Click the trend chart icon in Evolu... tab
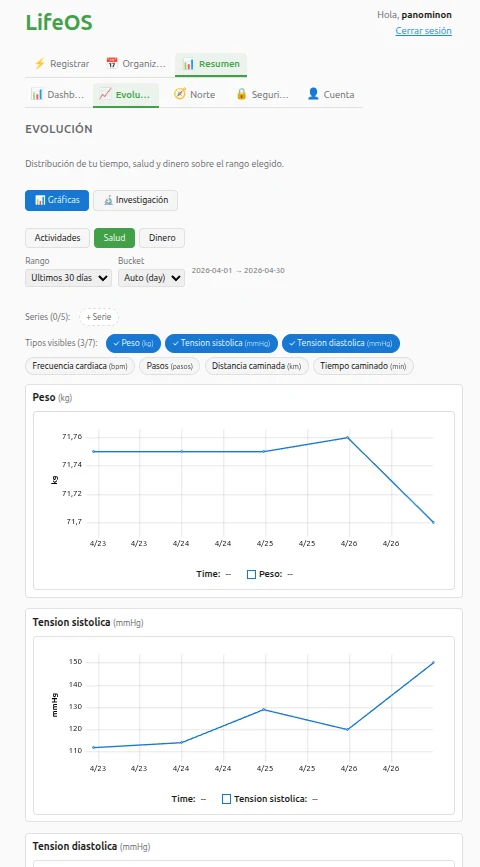This screenshot has height=867, width=480. coord(105,94)
